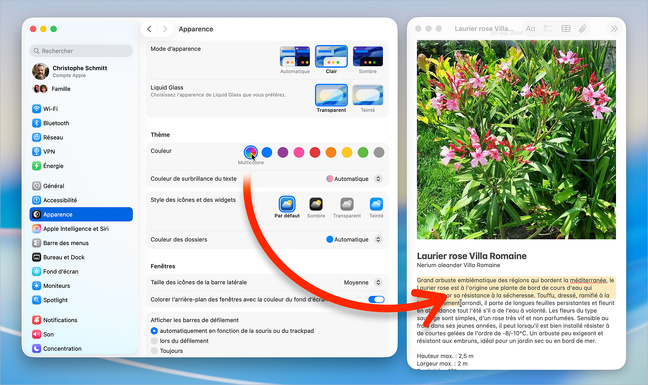The image size is (648, 385).
Task: Open the Aa text format menu in Notes
Action: tap(530, 29)
